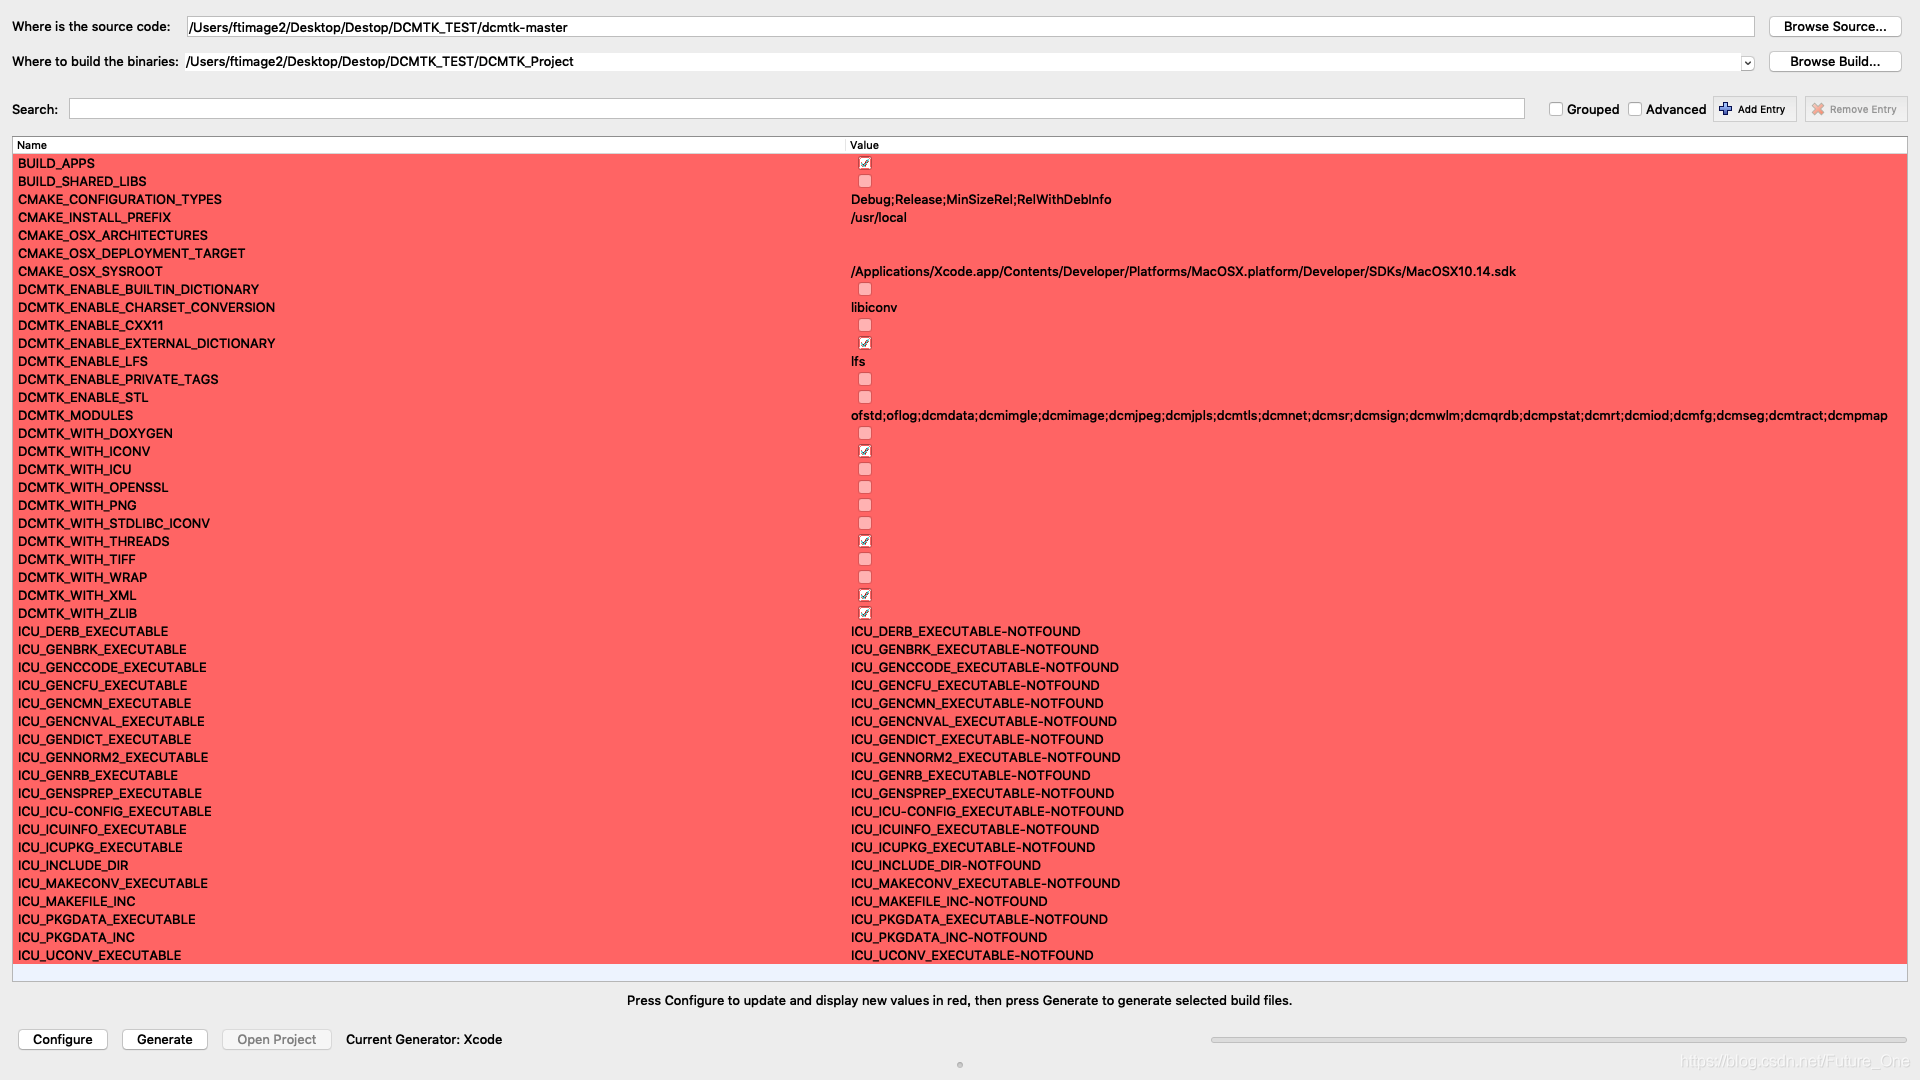Select the ICU_DERB_EXECUTABLE name cell
This screenshot has height=1080, width=1920.
(93, 631)
